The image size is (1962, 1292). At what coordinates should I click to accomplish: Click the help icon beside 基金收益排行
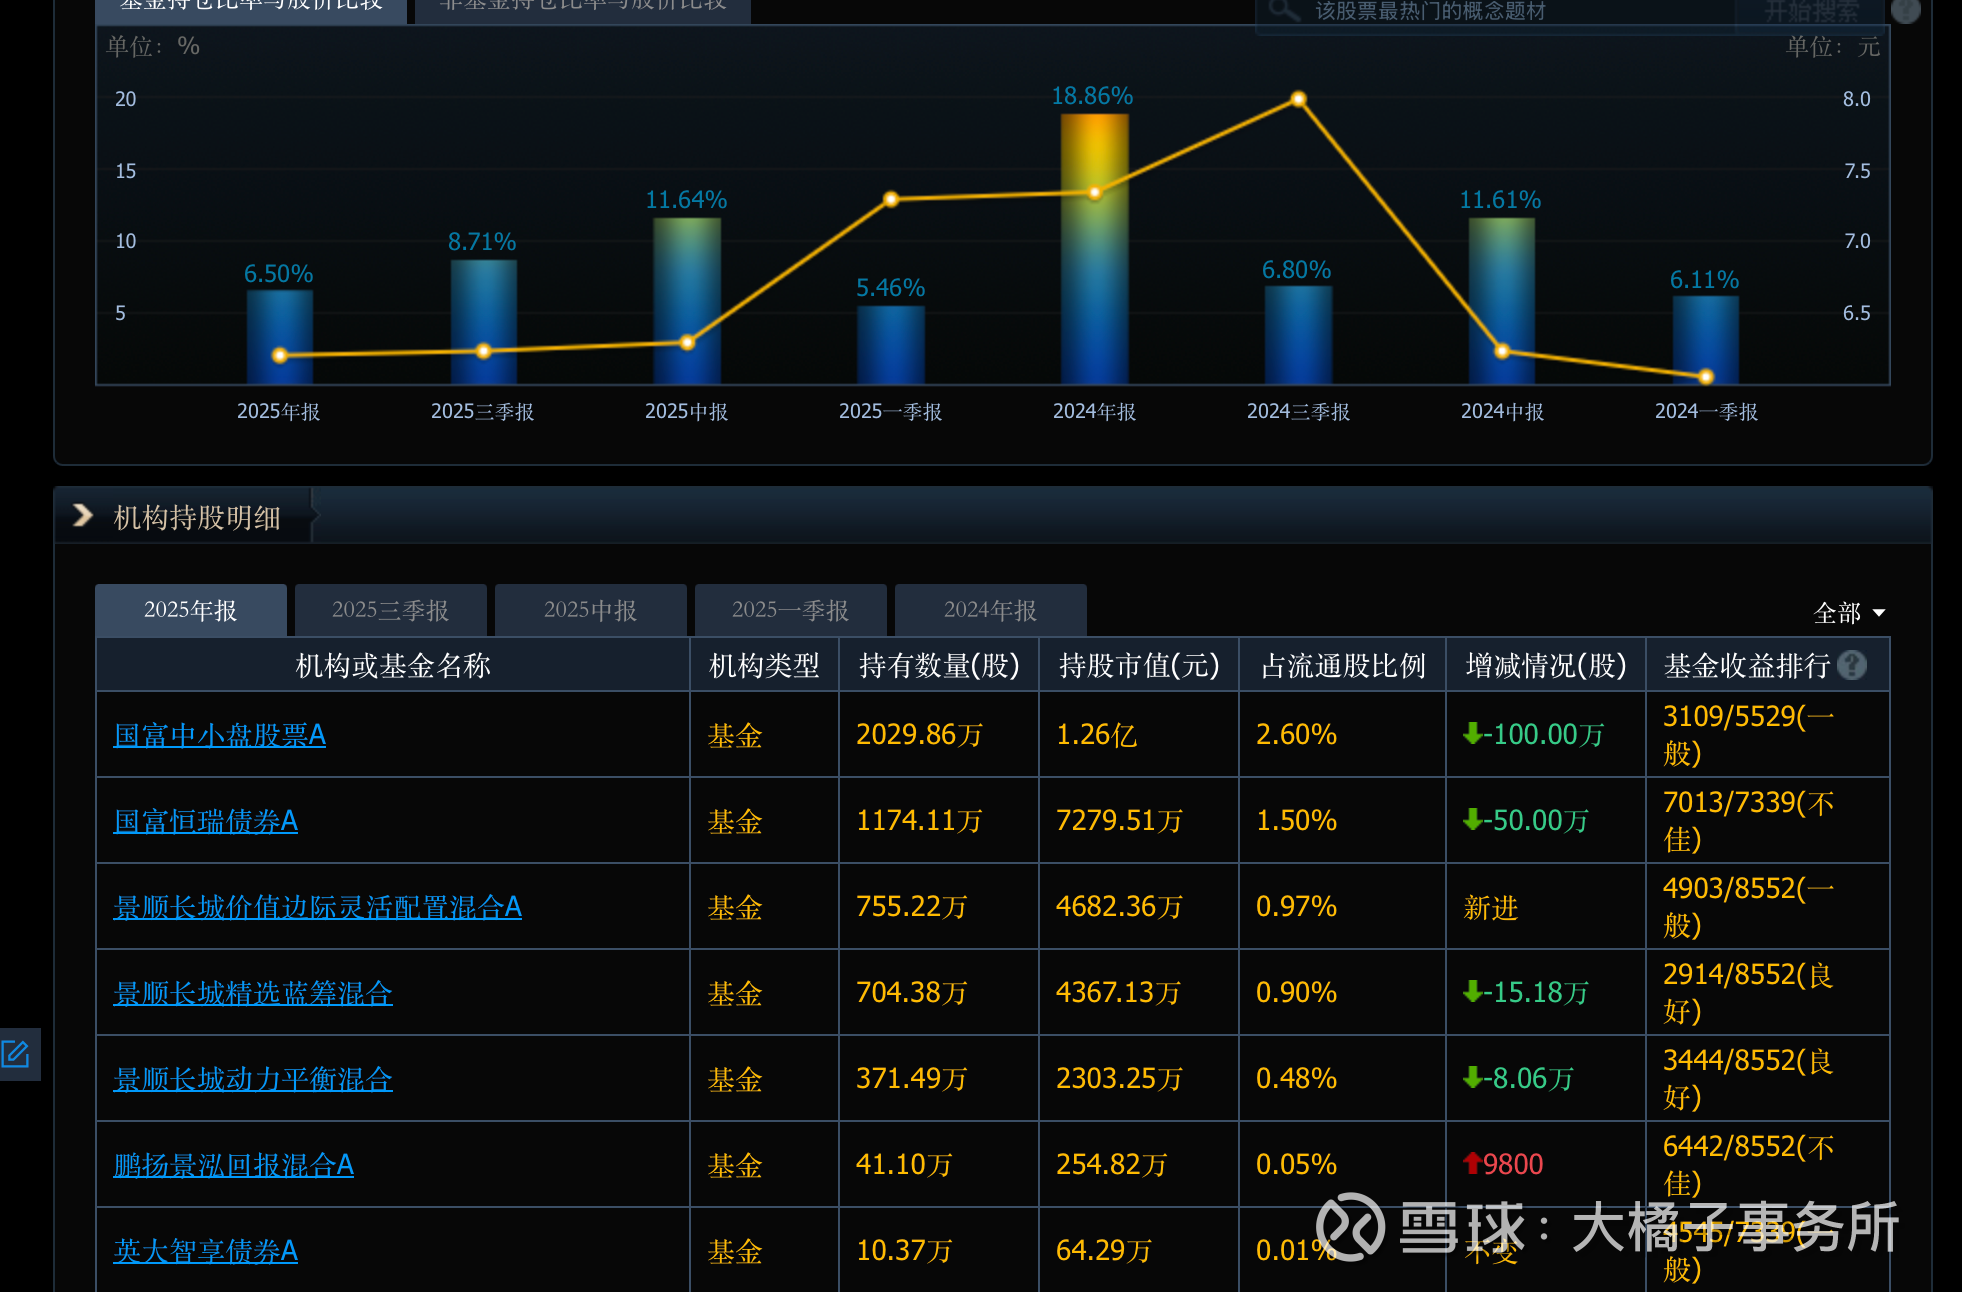pyautogui.click(x=1852, y=665)
